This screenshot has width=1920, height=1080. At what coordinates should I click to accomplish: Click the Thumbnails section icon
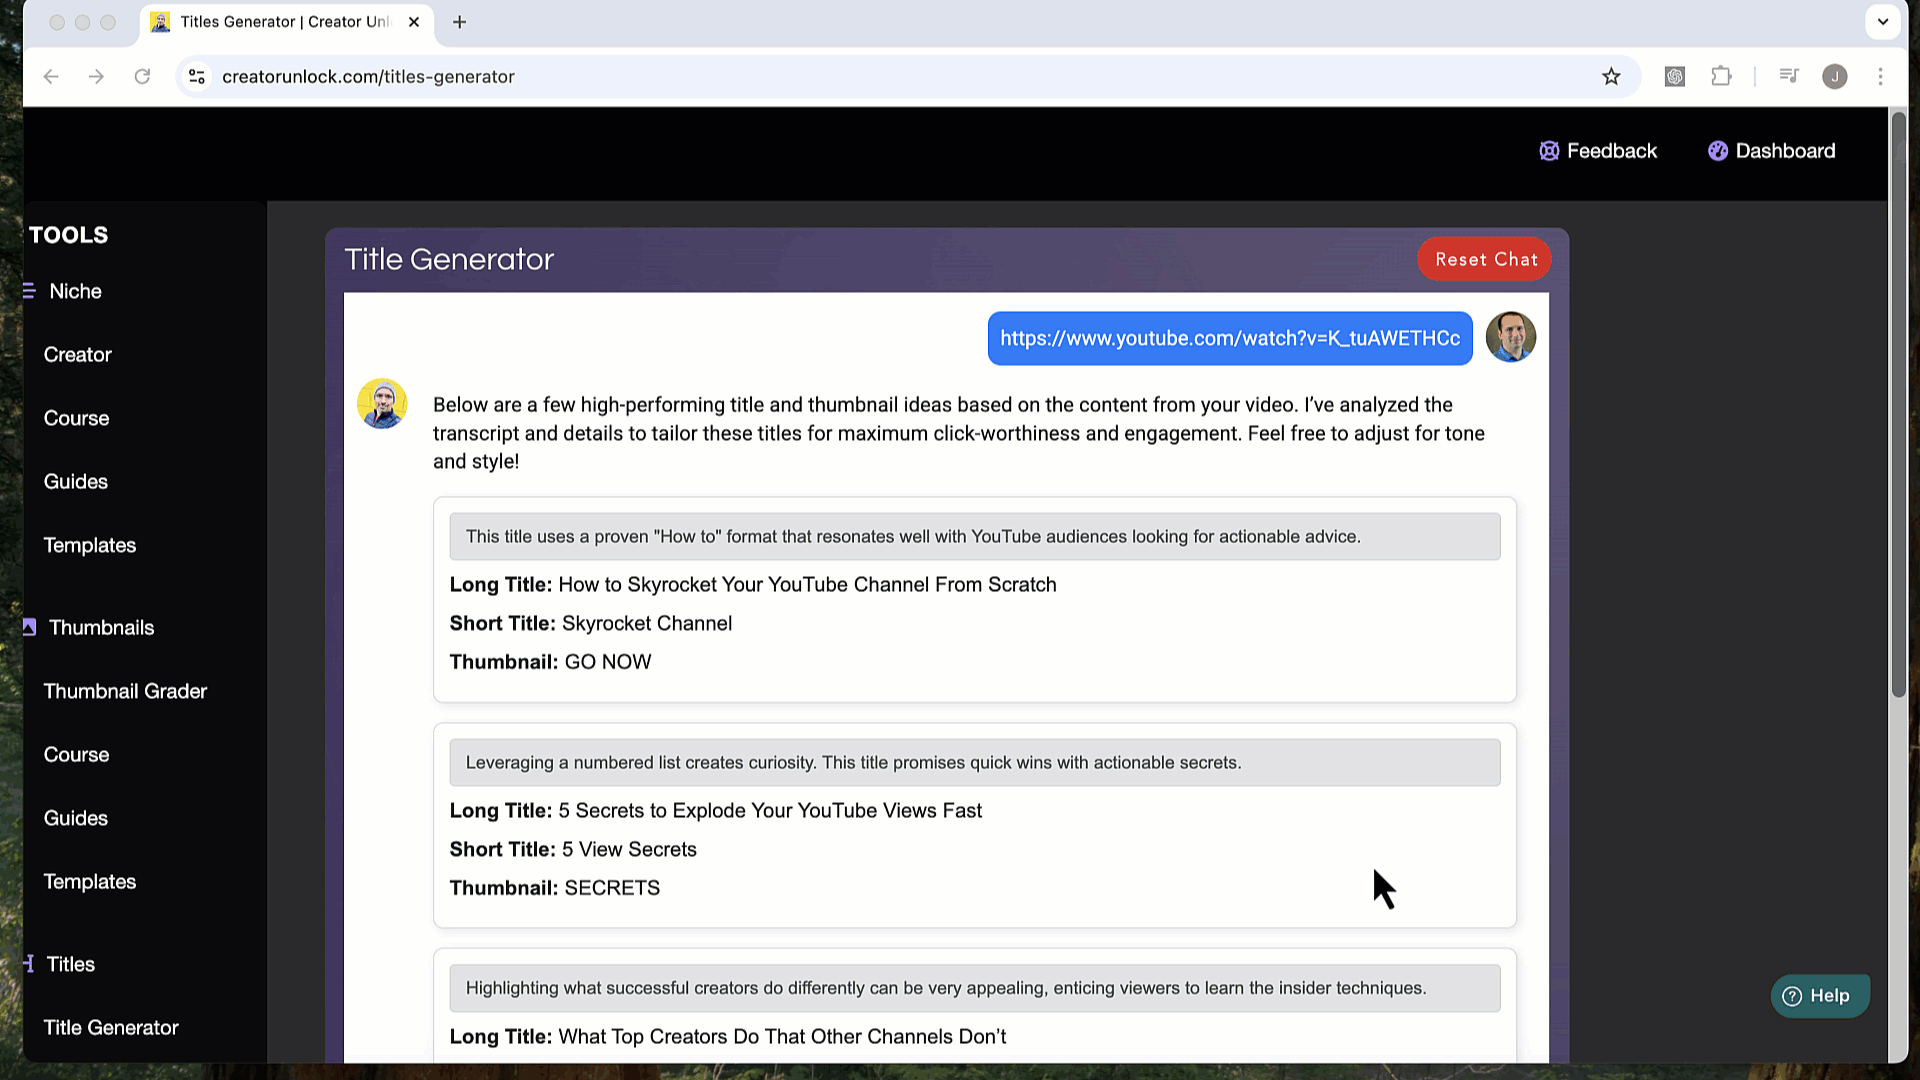point(29,627)
